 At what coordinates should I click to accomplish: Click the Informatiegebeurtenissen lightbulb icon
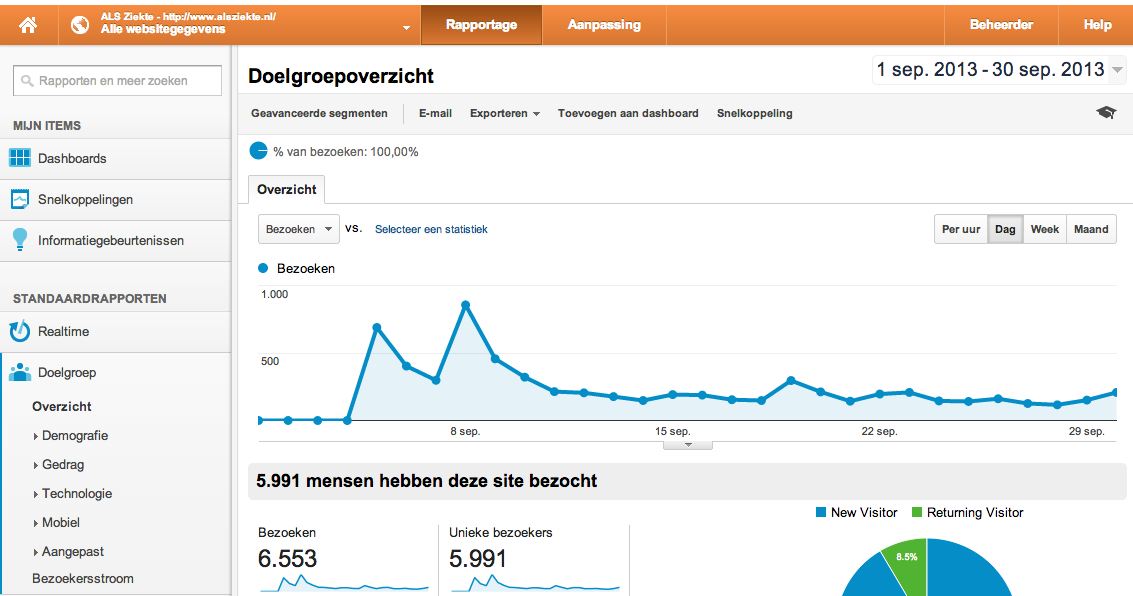tap(20, 239)
